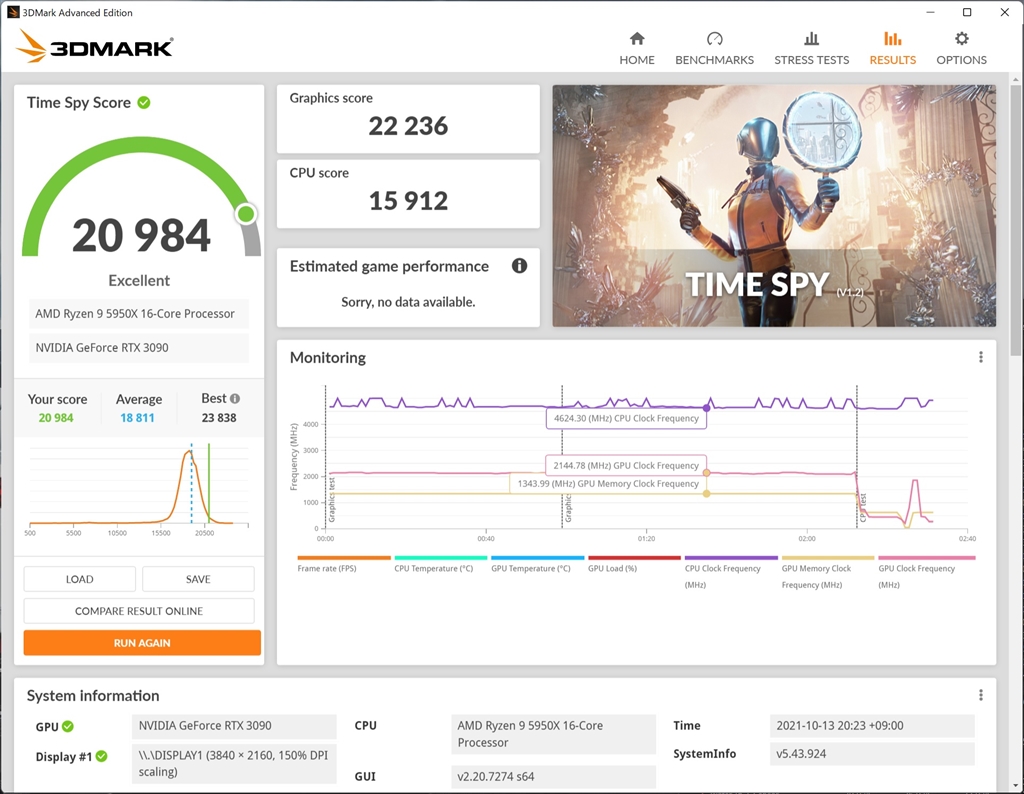Click the Best score 23 838

(x=219, y=418)
